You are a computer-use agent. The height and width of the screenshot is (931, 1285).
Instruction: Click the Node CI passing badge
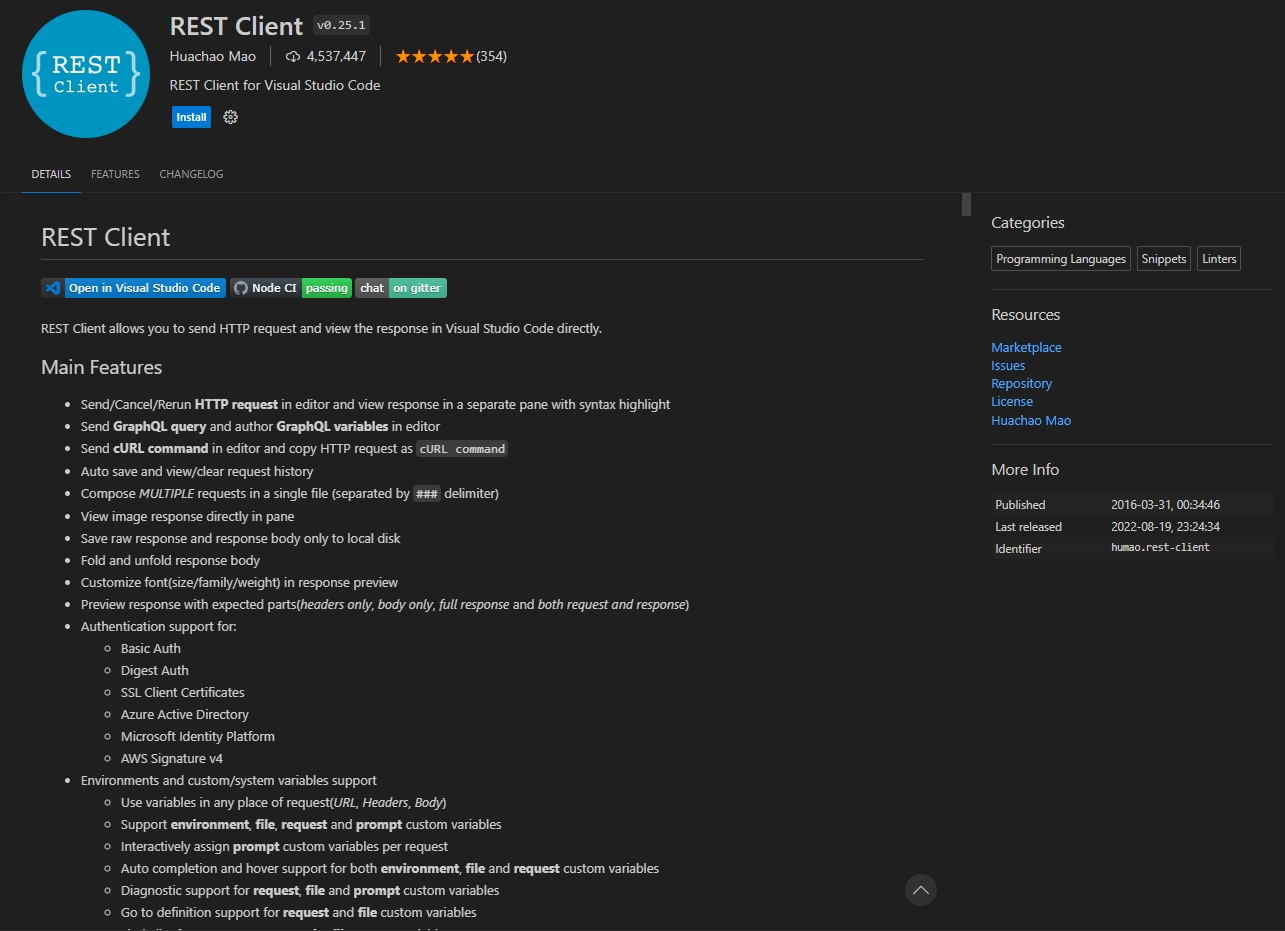point(291,288)
